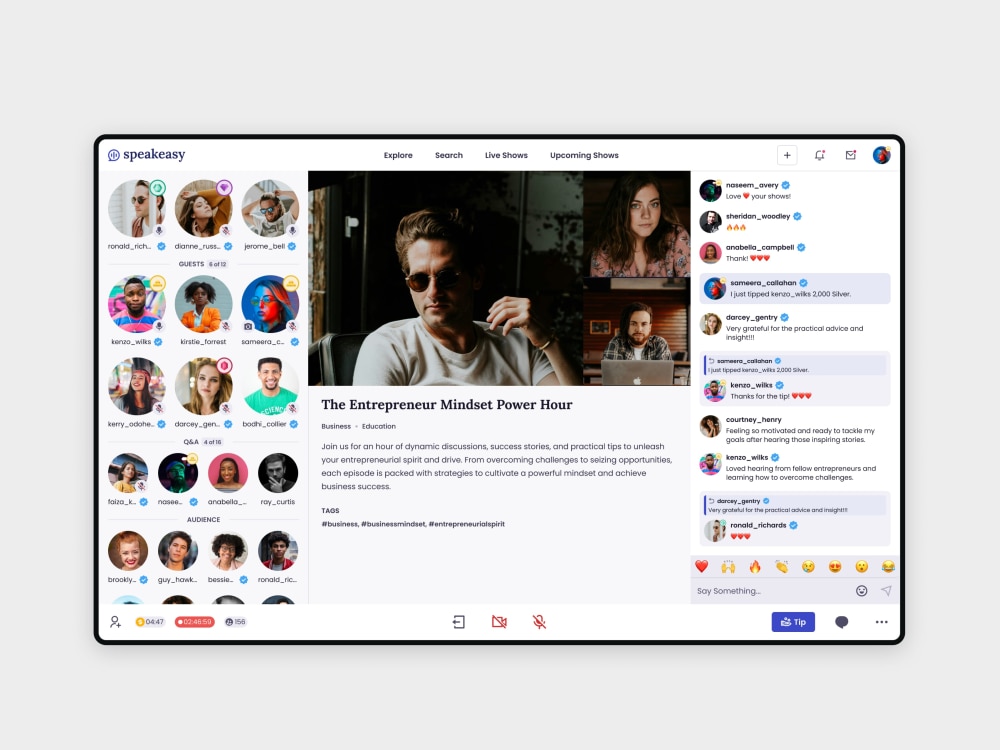Toggle the muted microphone icon
The width and height of the screenshot is (1000, 750).
pos(540,622)
